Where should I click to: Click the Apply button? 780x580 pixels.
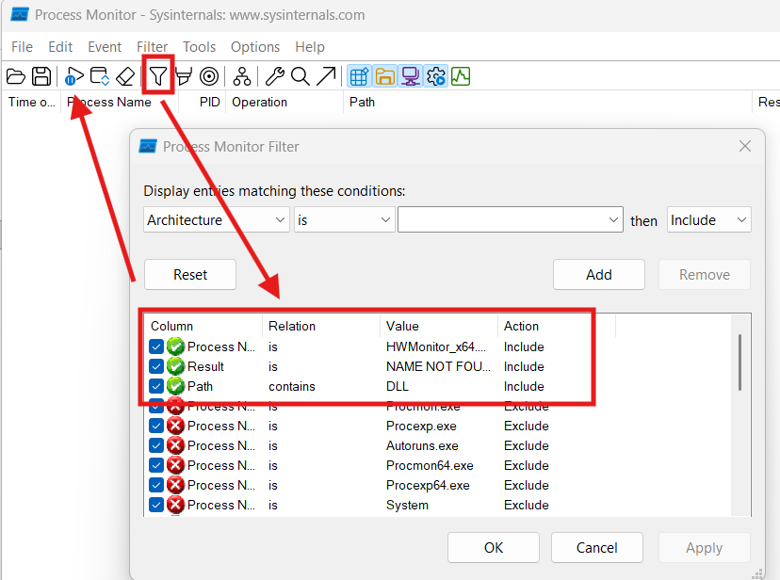[704, 548]
